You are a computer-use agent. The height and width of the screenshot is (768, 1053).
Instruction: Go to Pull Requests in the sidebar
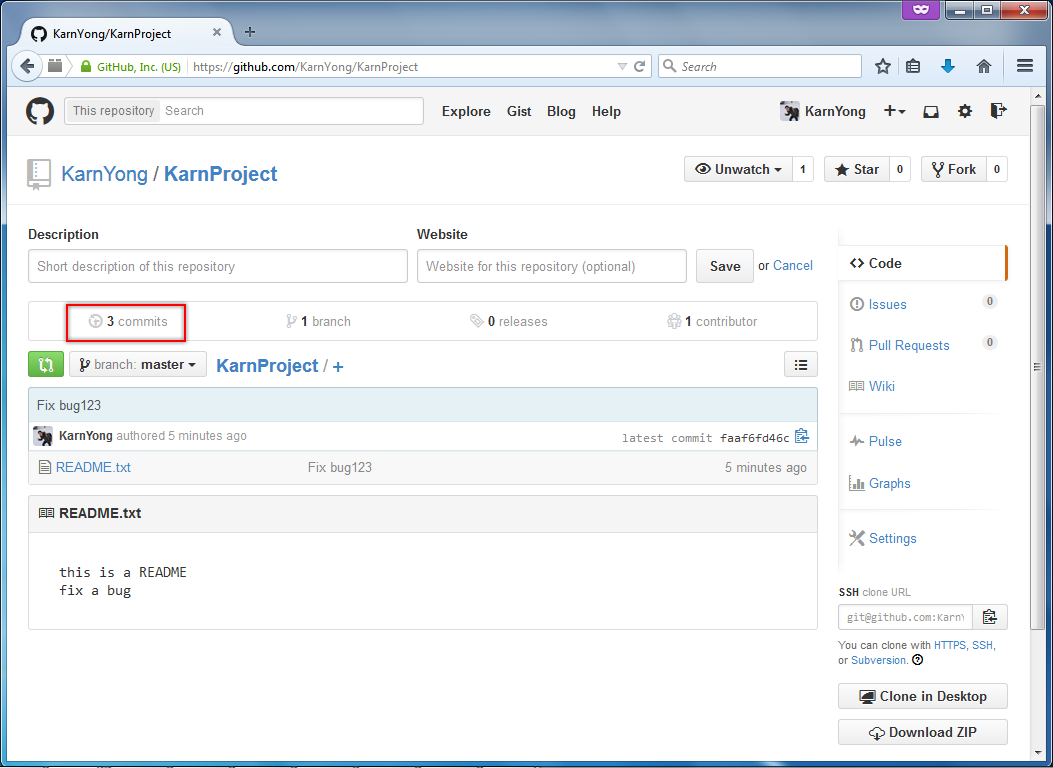coord(908,345)
